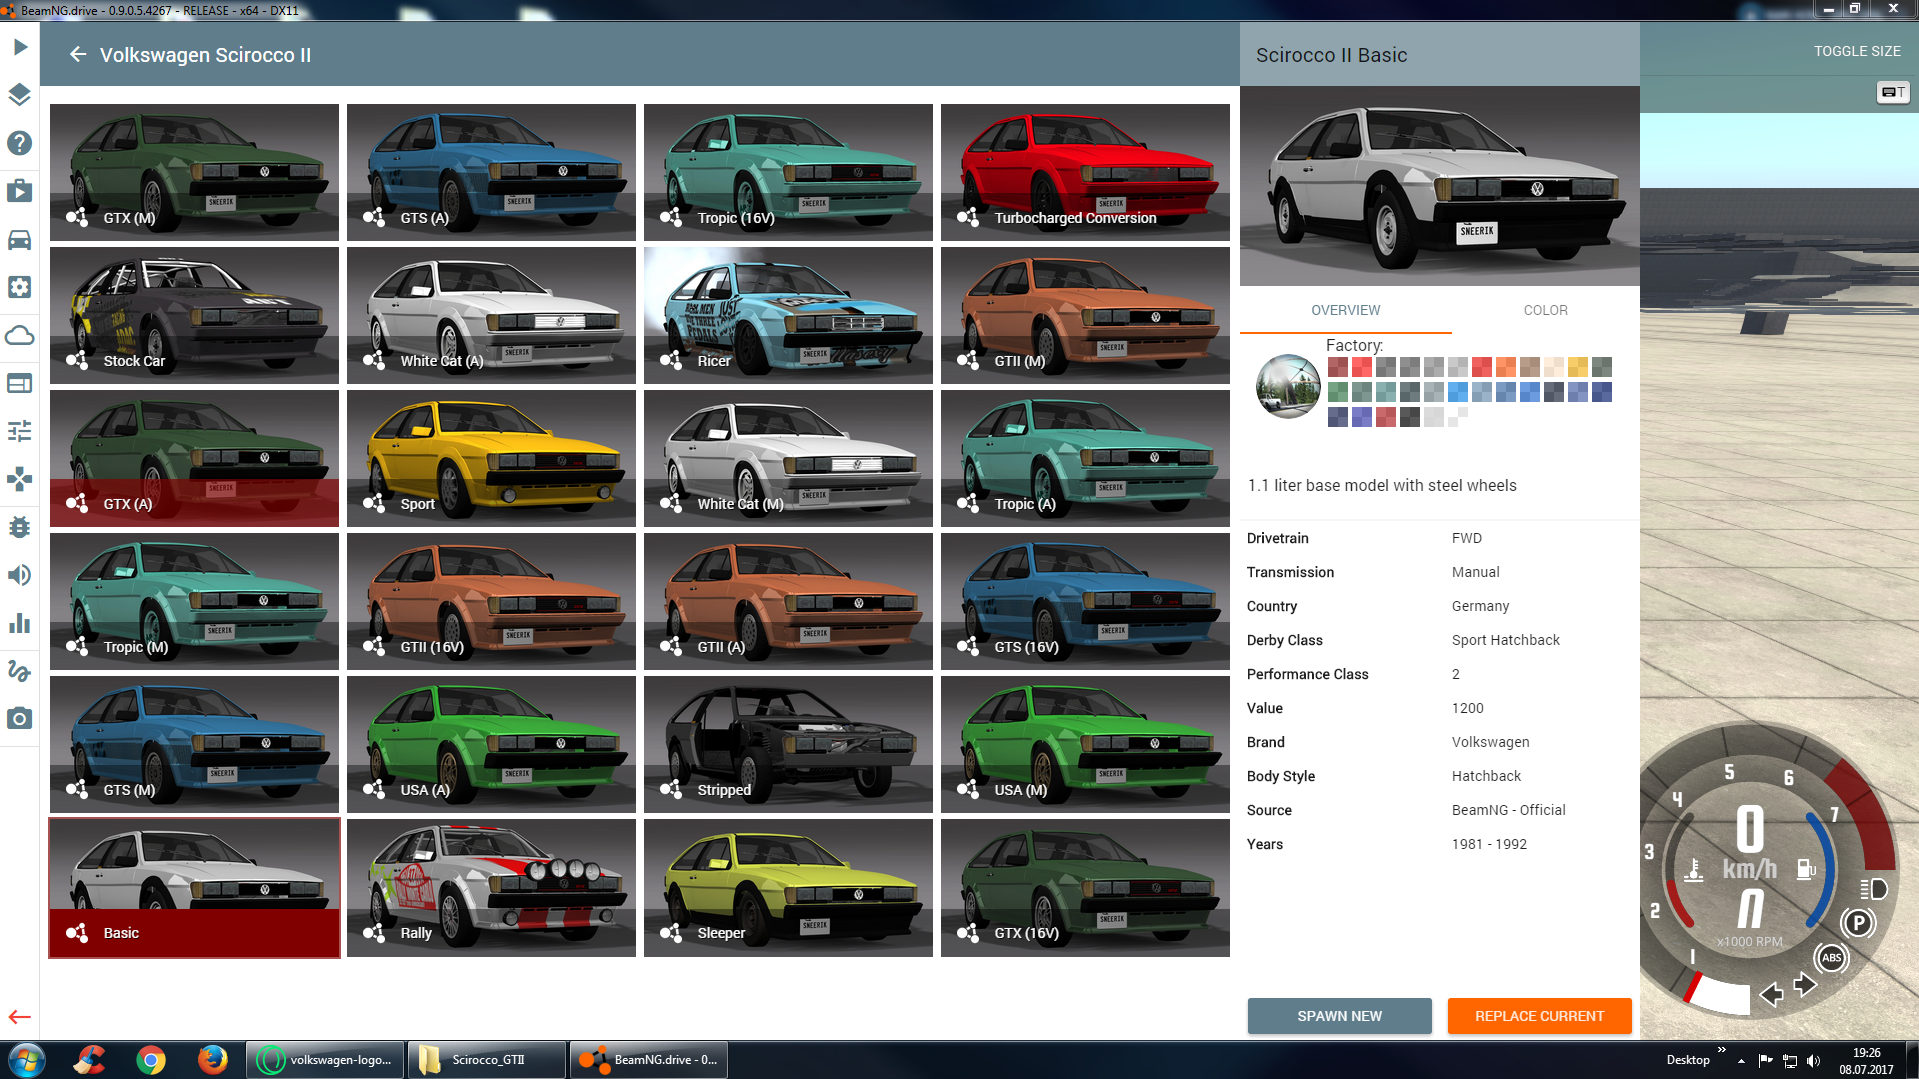Select the Stripped configuration thumbnail
The height and width of the screenshot is (1079, 1919).
[x=788, y=744]
